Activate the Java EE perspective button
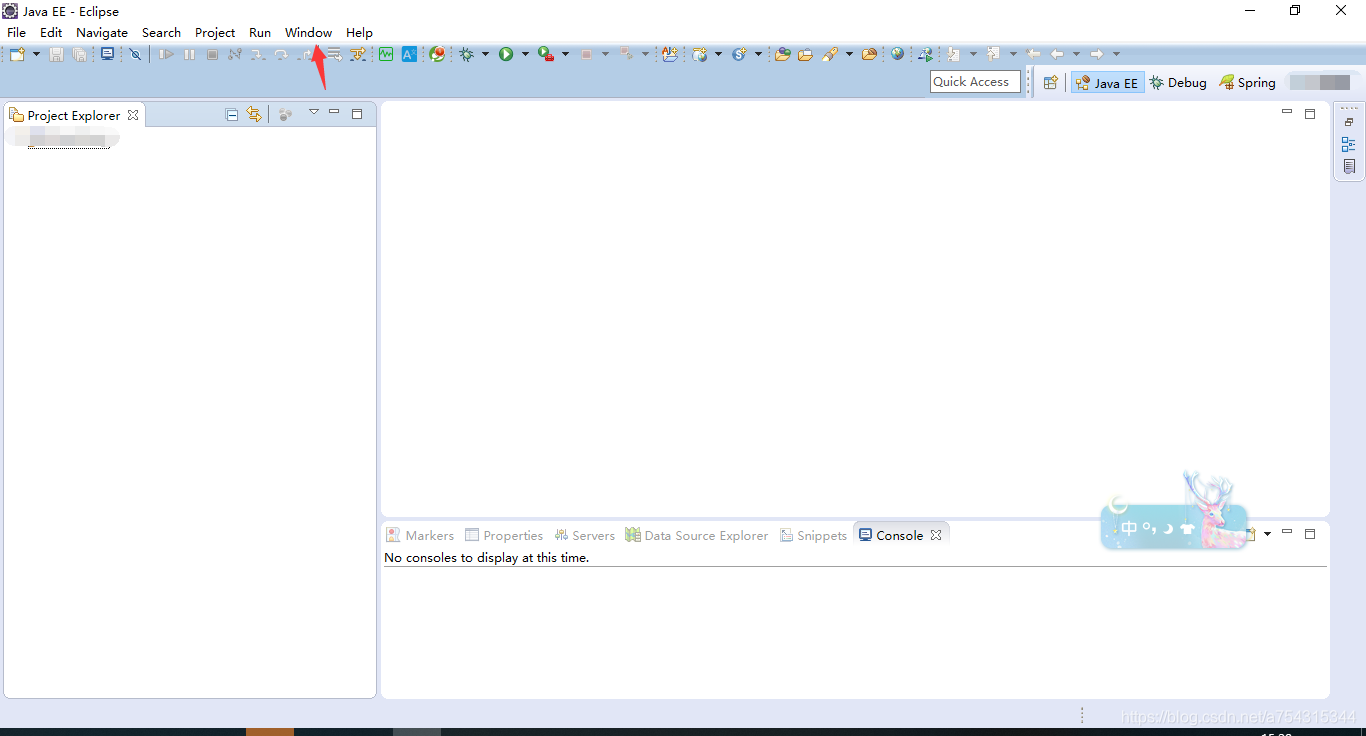This screenshot has height=736, width=1366. [1107, 82]
